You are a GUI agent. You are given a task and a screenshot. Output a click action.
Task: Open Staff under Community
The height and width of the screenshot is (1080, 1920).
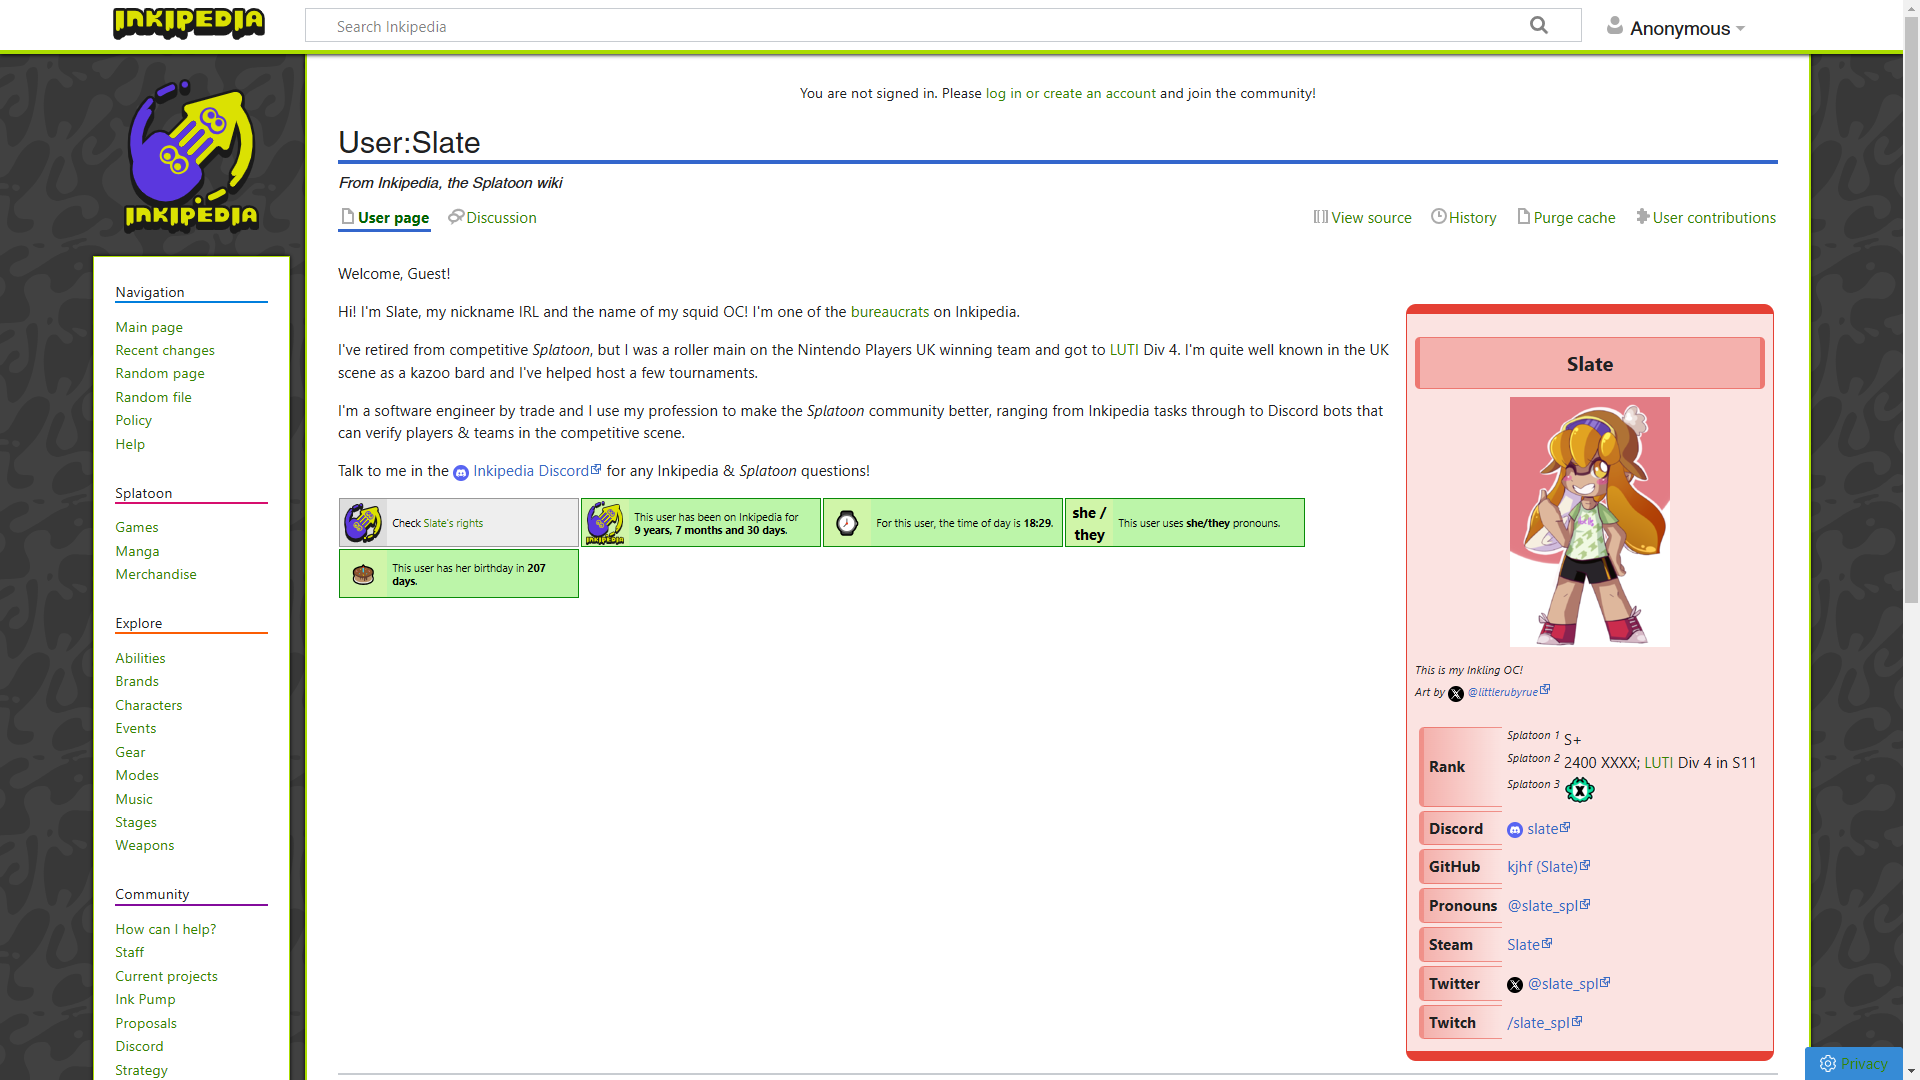pos(129,952)
